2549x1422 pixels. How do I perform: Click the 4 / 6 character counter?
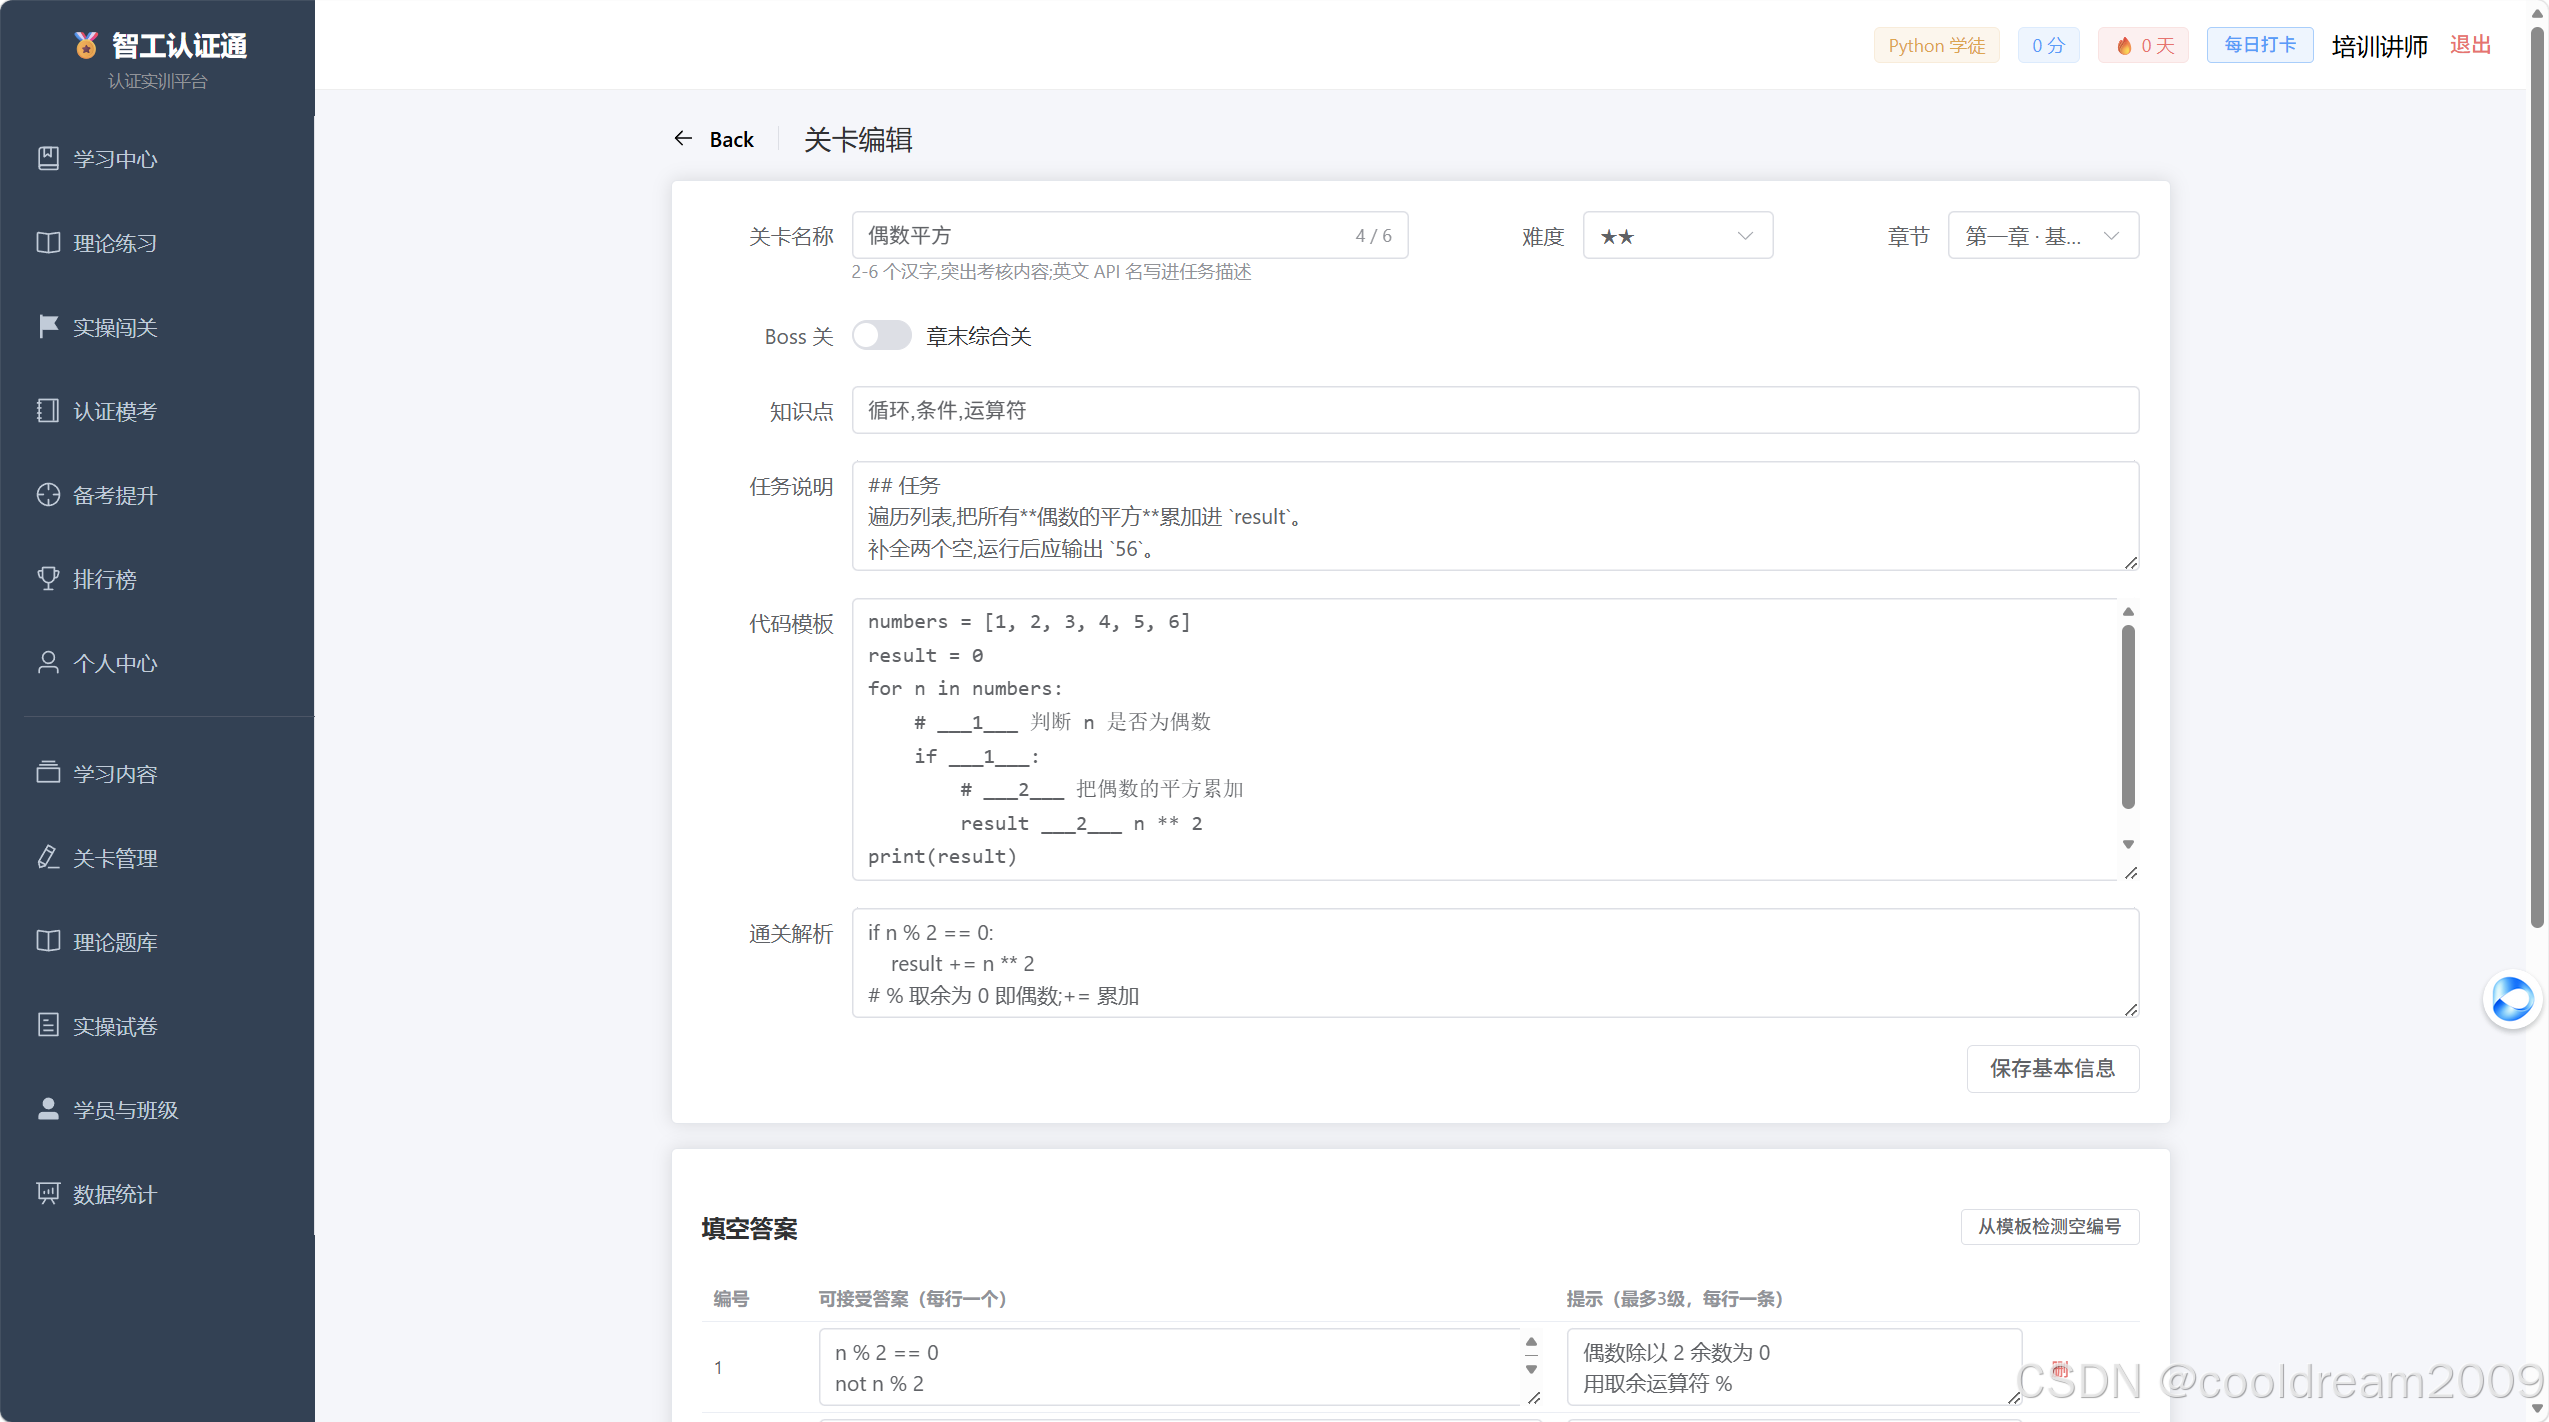pyautogui.click(x=1373, y=236)
